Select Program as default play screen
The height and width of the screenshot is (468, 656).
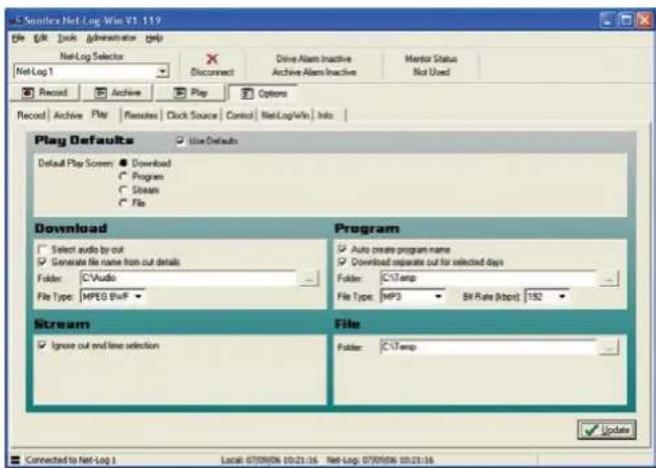123,176
